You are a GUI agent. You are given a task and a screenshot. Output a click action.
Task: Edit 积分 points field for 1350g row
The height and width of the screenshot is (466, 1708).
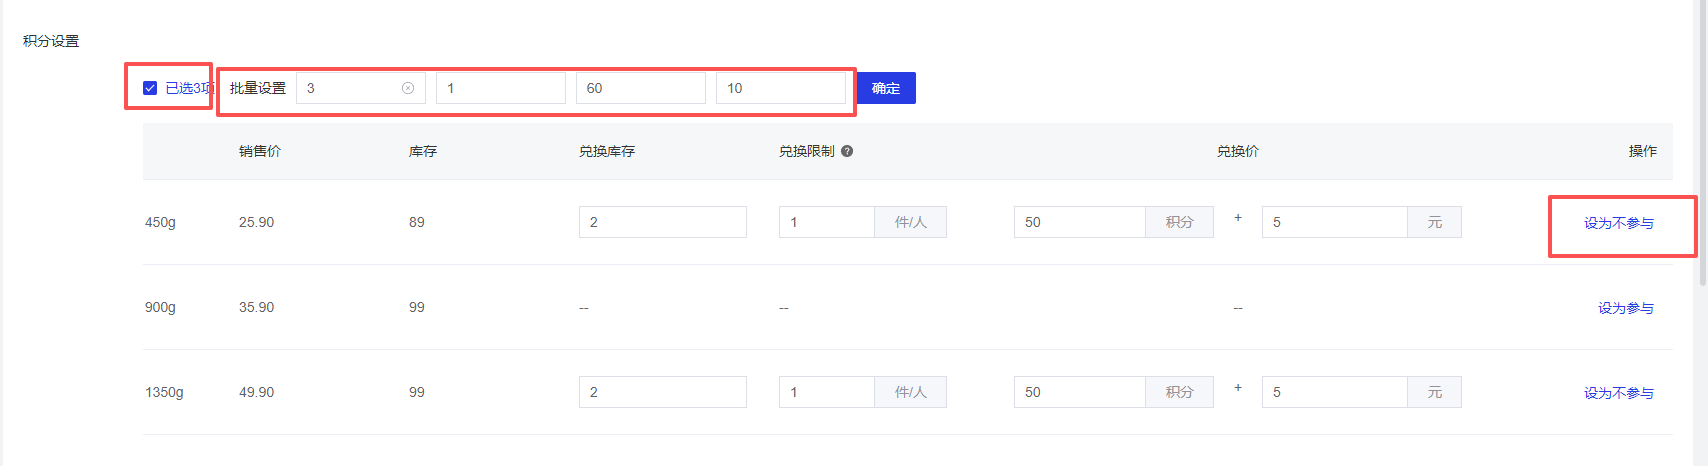click(x=1079, y=392)
